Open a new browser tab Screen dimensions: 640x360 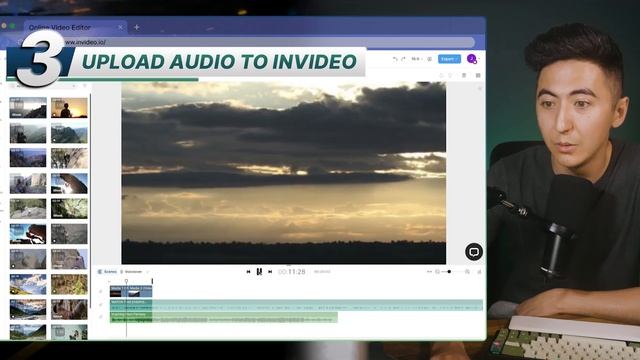137,27
